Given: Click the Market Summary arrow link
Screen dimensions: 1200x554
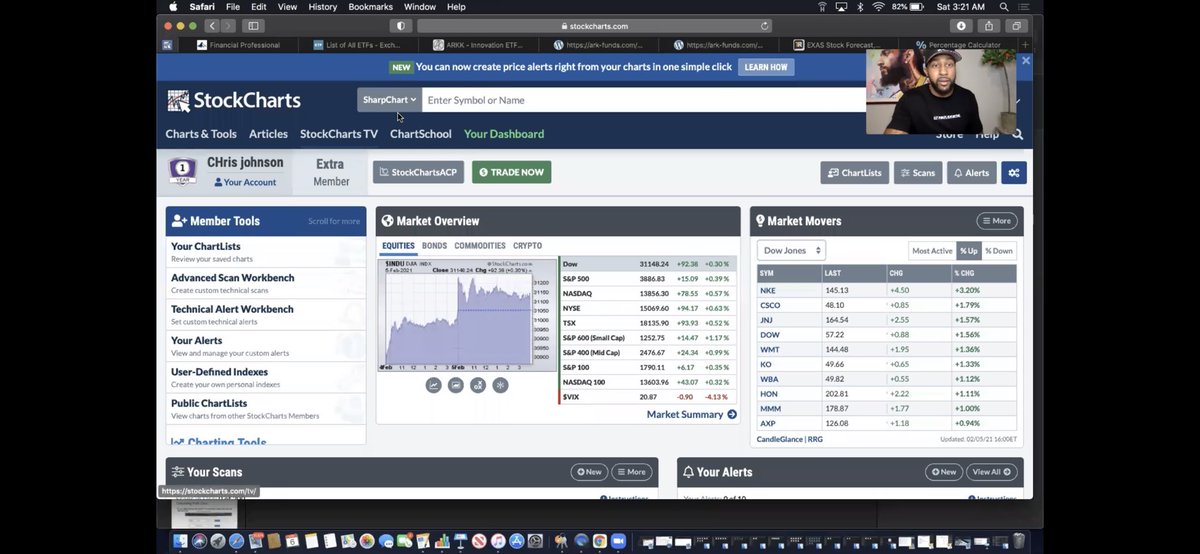Looking at the screenshot, I should tap(692, 414).
